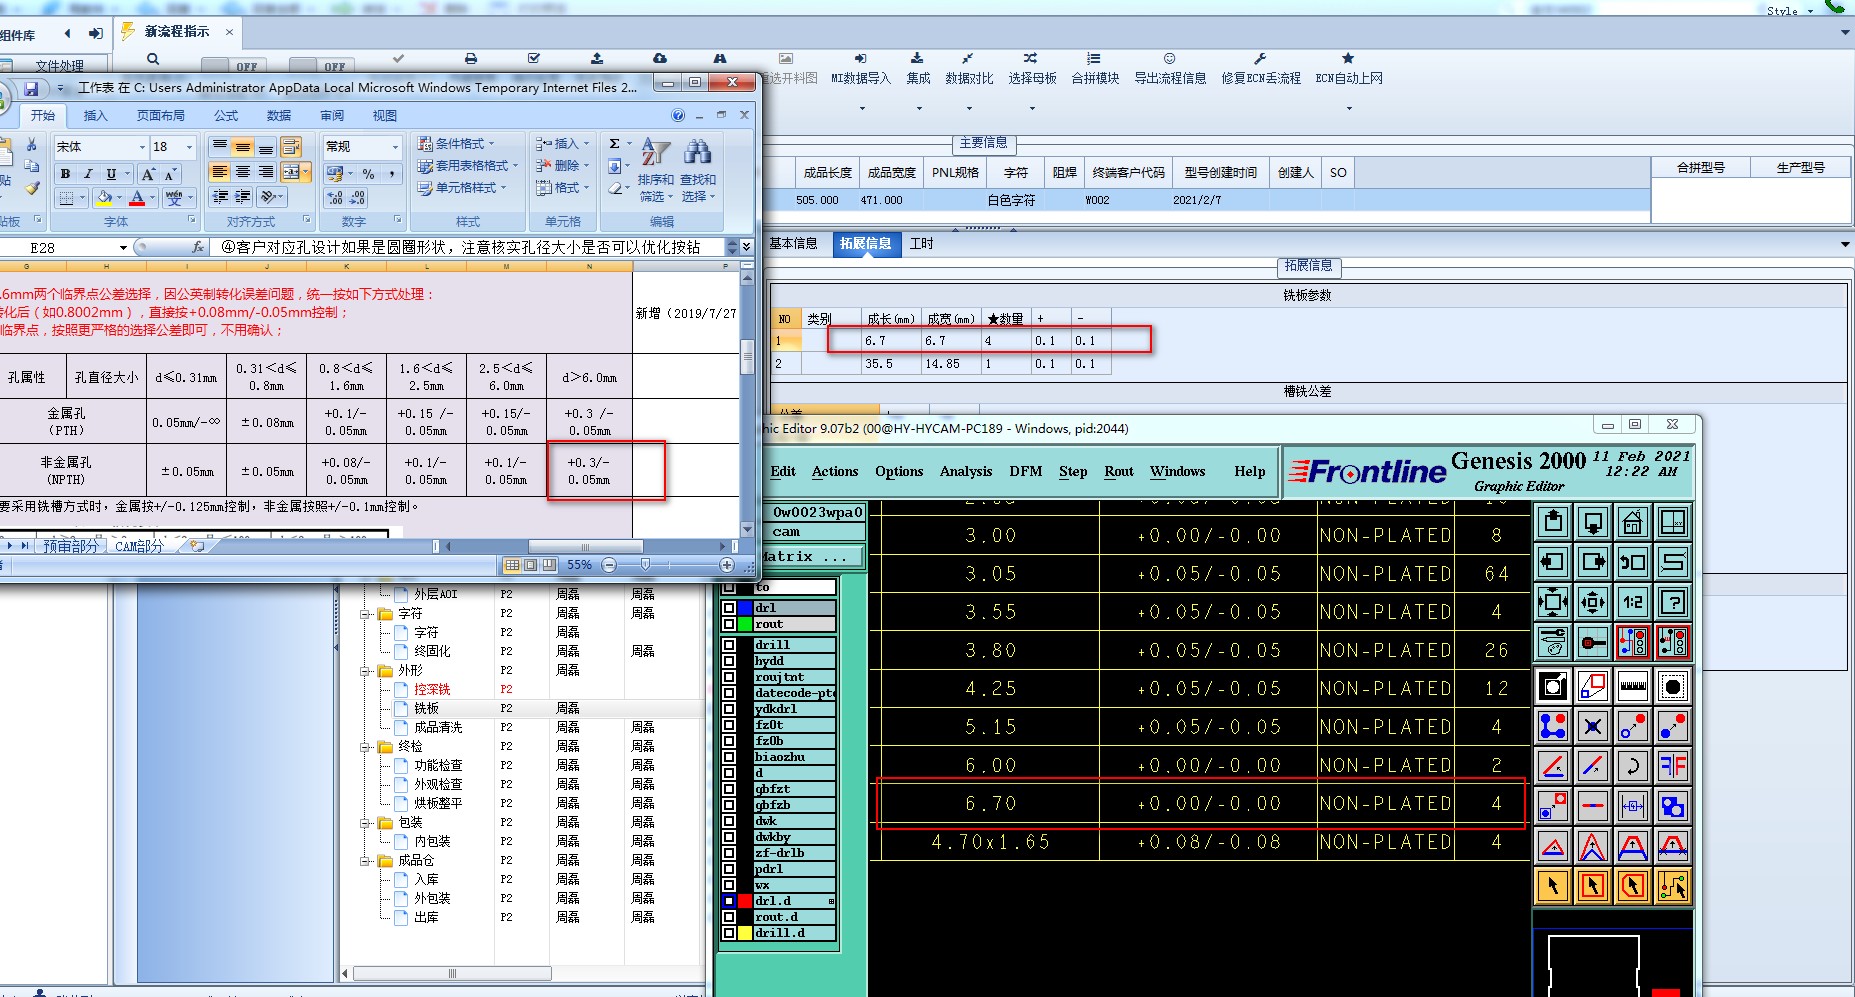This screenshot has width=1855, height=997.
Task: Click the Excel increase font size icon
Action: click(148, 174)
